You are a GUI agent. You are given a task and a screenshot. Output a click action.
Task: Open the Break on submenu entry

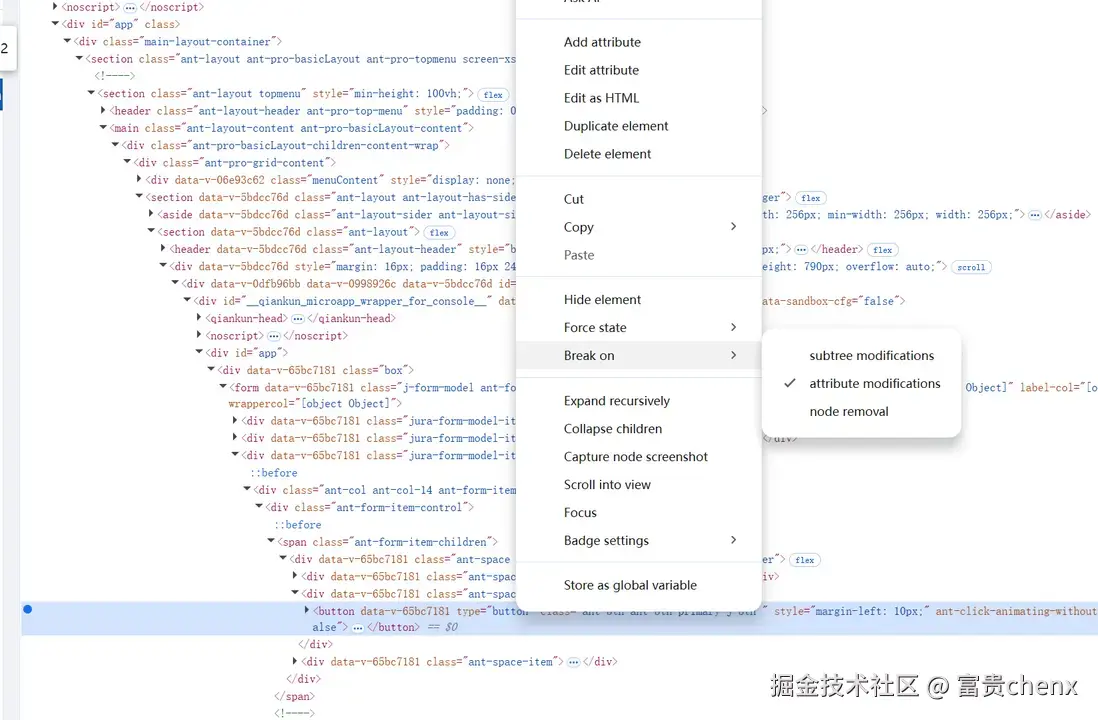point(639,356)
